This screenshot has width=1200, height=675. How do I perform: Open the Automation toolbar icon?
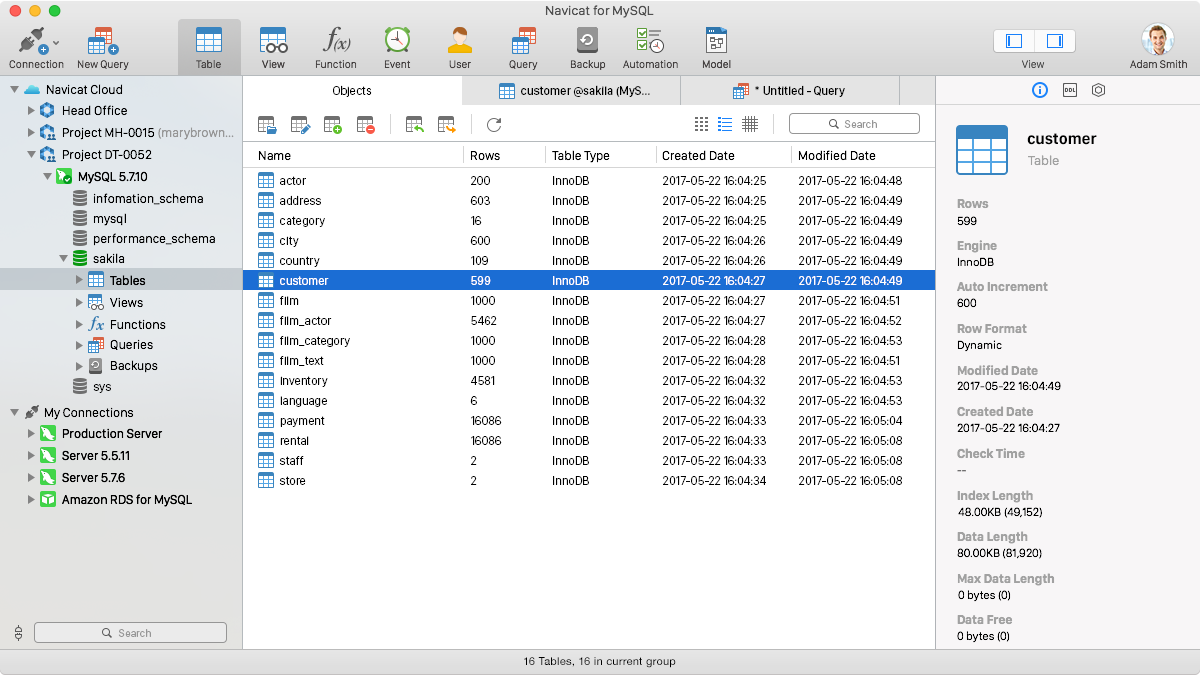(650, 47)
